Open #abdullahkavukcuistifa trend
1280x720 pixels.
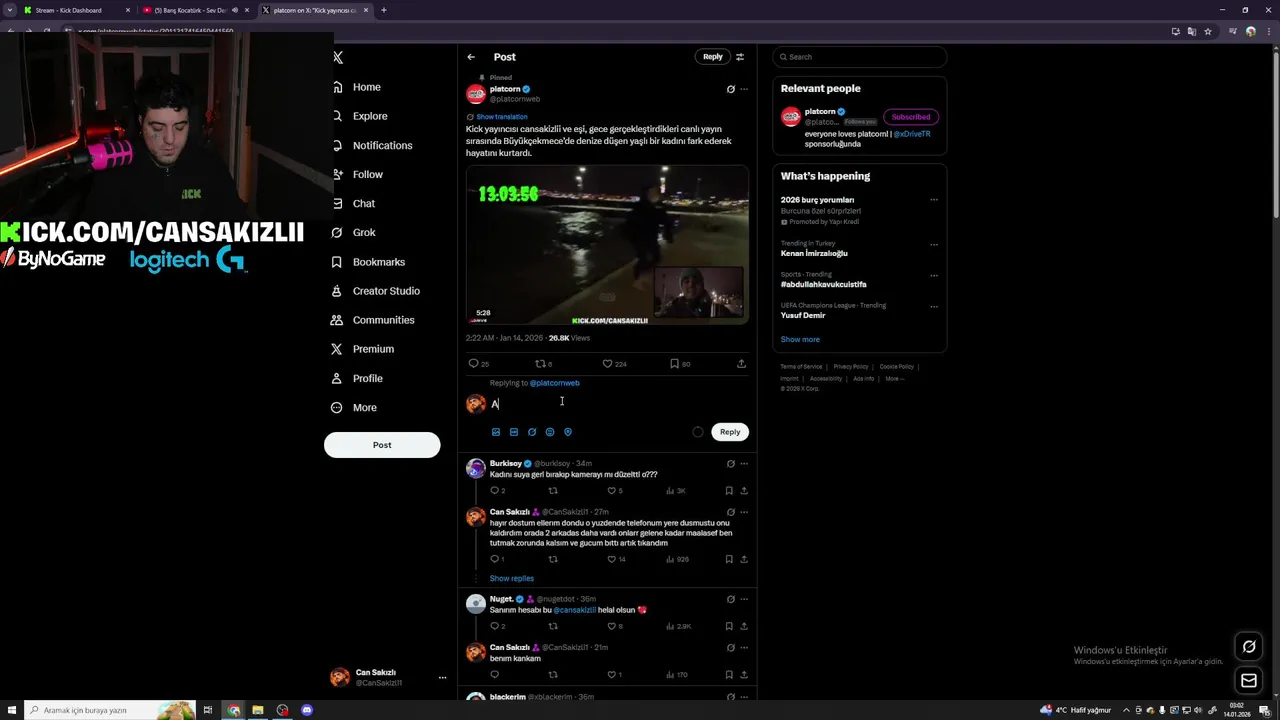click(823, 285)
